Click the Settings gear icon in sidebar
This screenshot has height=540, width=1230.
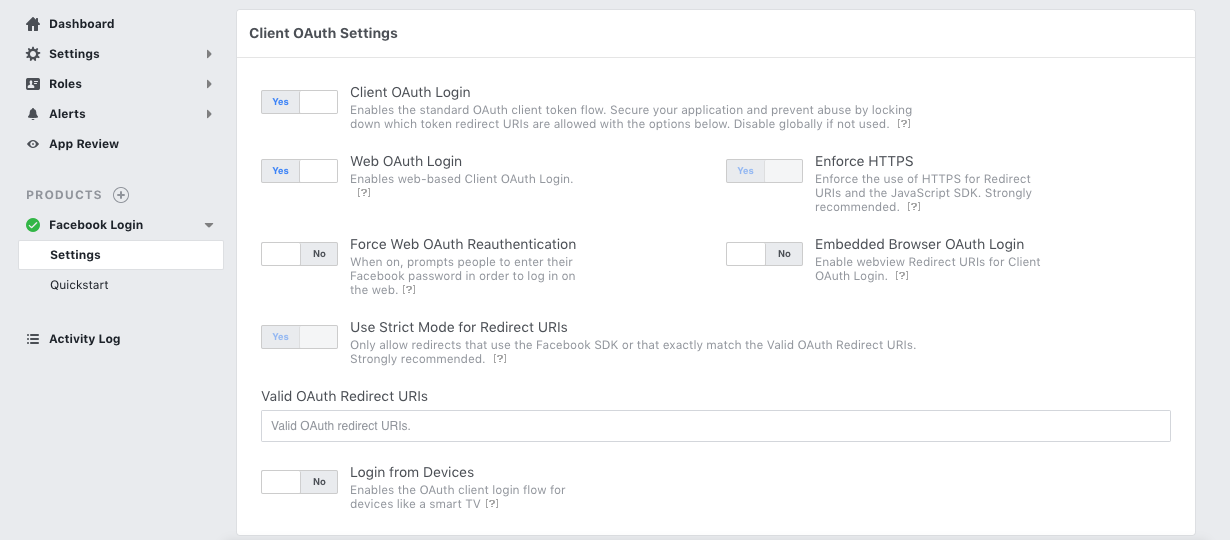[33, 54]
